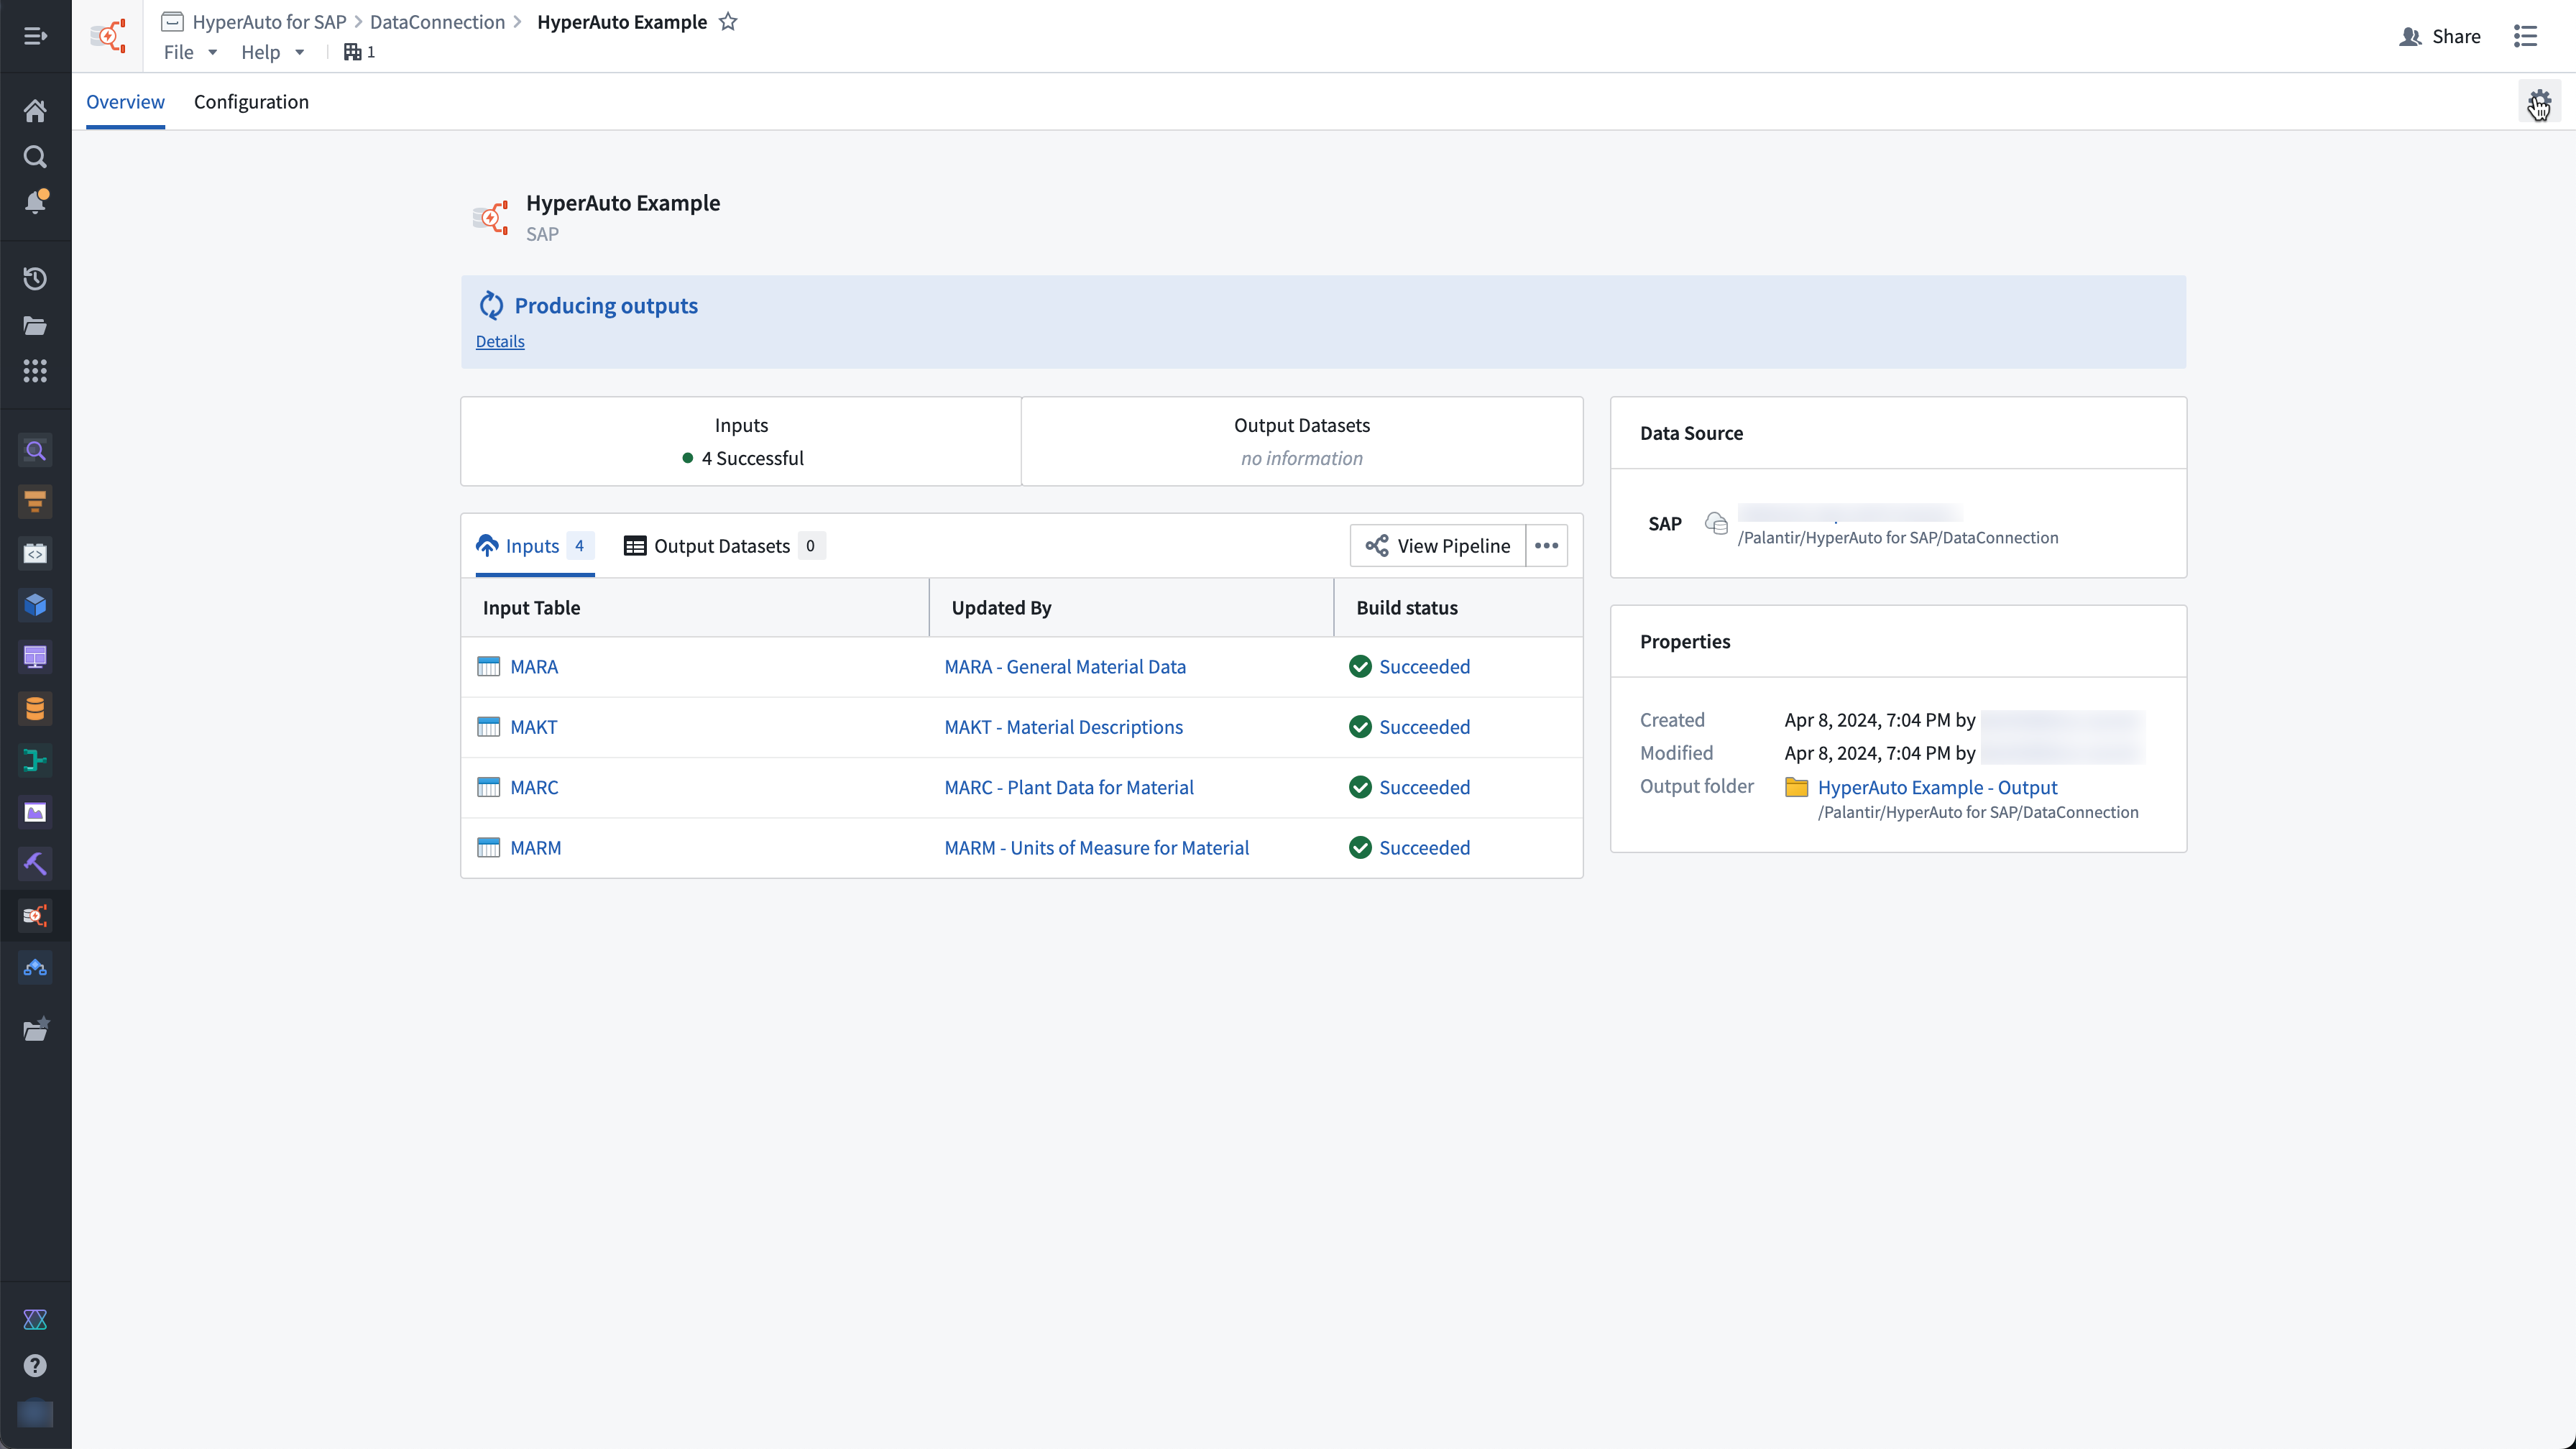Screen dimensions: 2576x1449
Task: Open the applications grid icon
Action: point(35,372)
